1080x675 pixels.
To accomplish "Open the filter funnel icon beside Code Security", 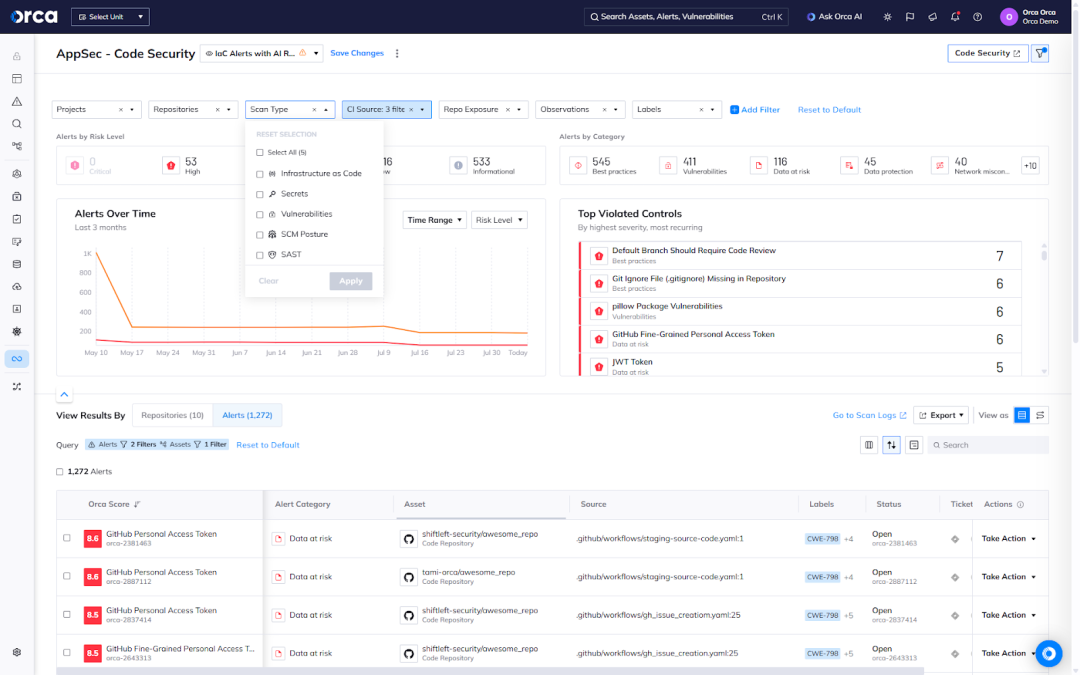I will click(x=1040, y=53).
